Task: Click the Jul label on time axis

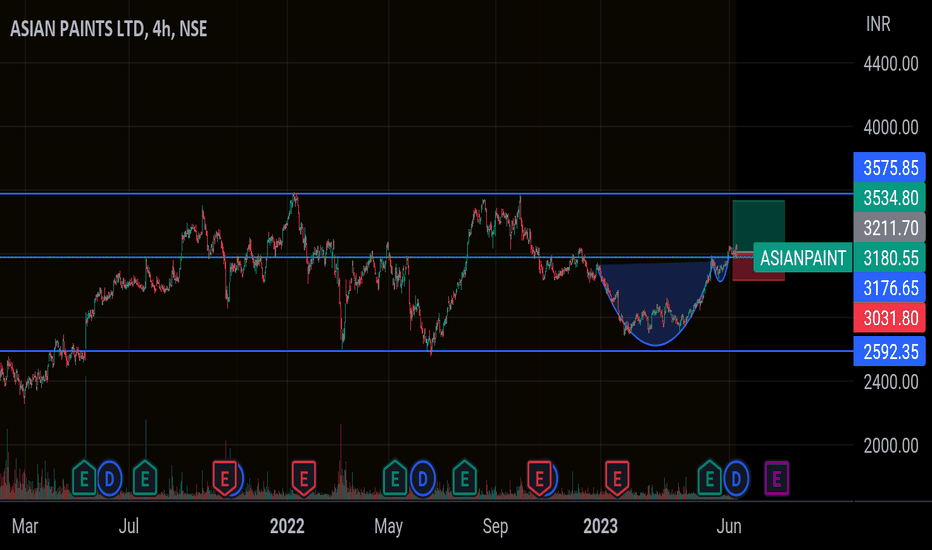Action: (129, 526)
